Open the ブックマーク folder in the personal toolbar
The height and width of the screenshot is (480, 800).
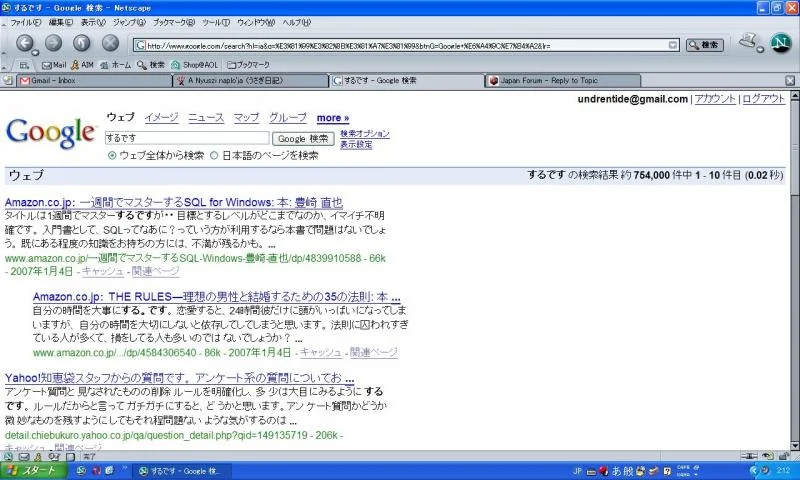tap(248, 65)
